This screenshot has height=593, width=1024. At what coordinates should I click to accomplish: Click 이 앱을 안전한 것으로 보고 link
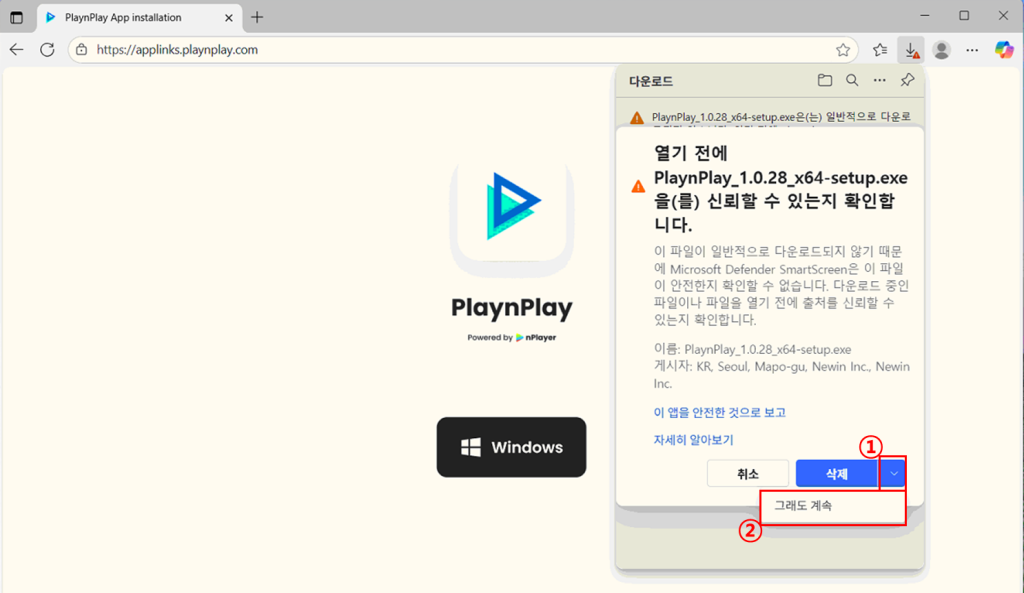[719, 412]
